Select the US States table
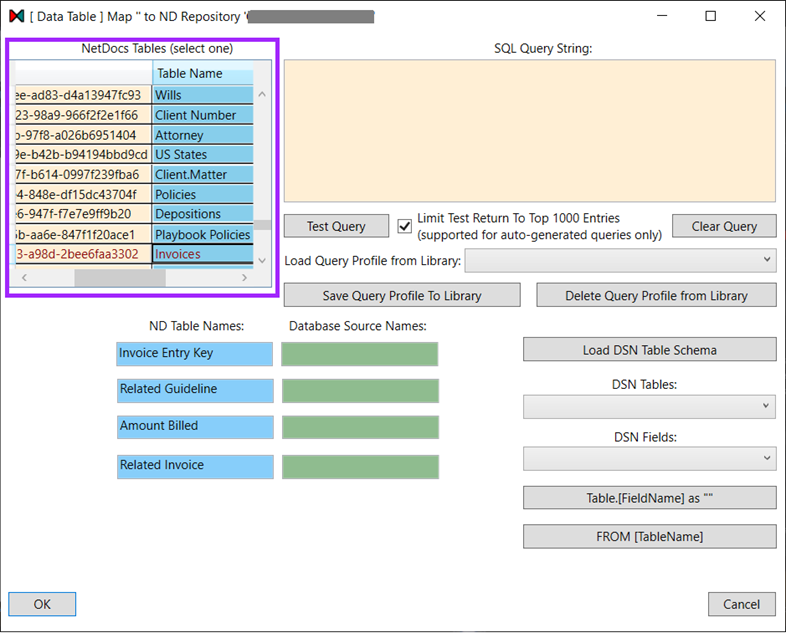The image size is (786, 633). coord(203,154)
